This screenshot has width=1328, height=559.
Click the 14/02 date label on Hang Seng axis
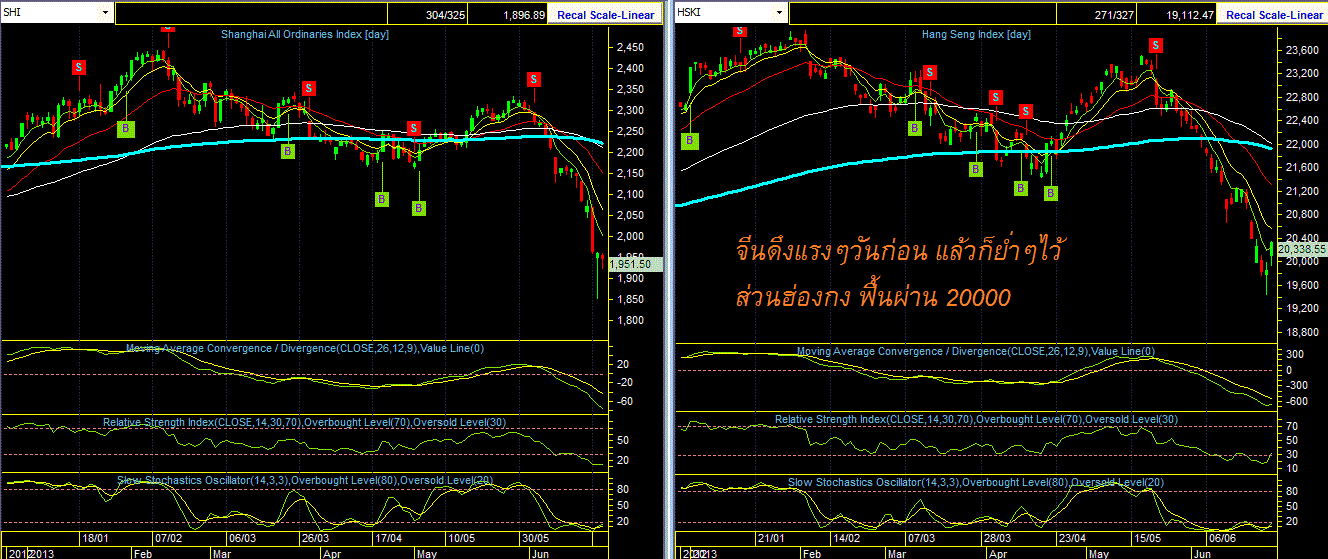[846, 537]
